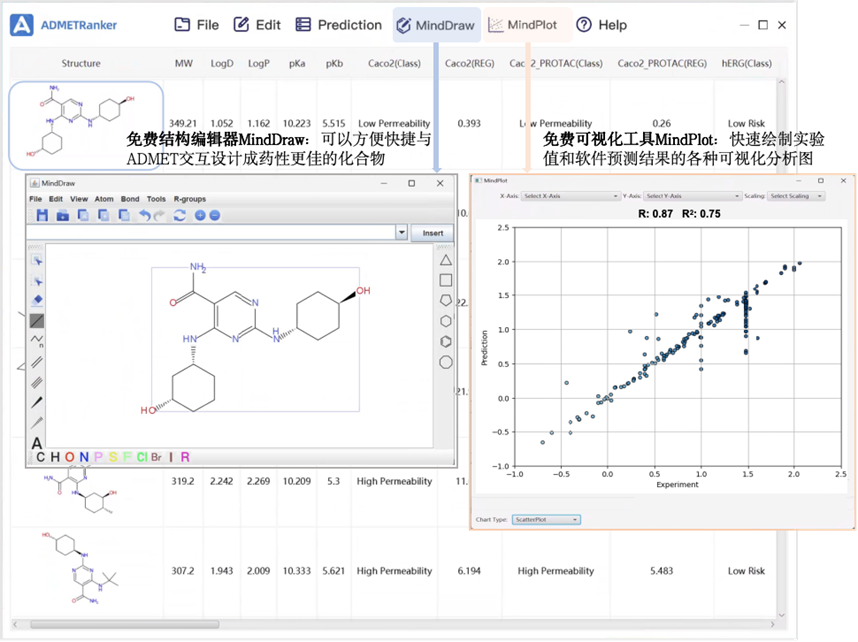Image resolution: width=858 pixels, height=642 pixels.
Task: Select the nitrogen N atom button
Action: (x=84, y=457)
